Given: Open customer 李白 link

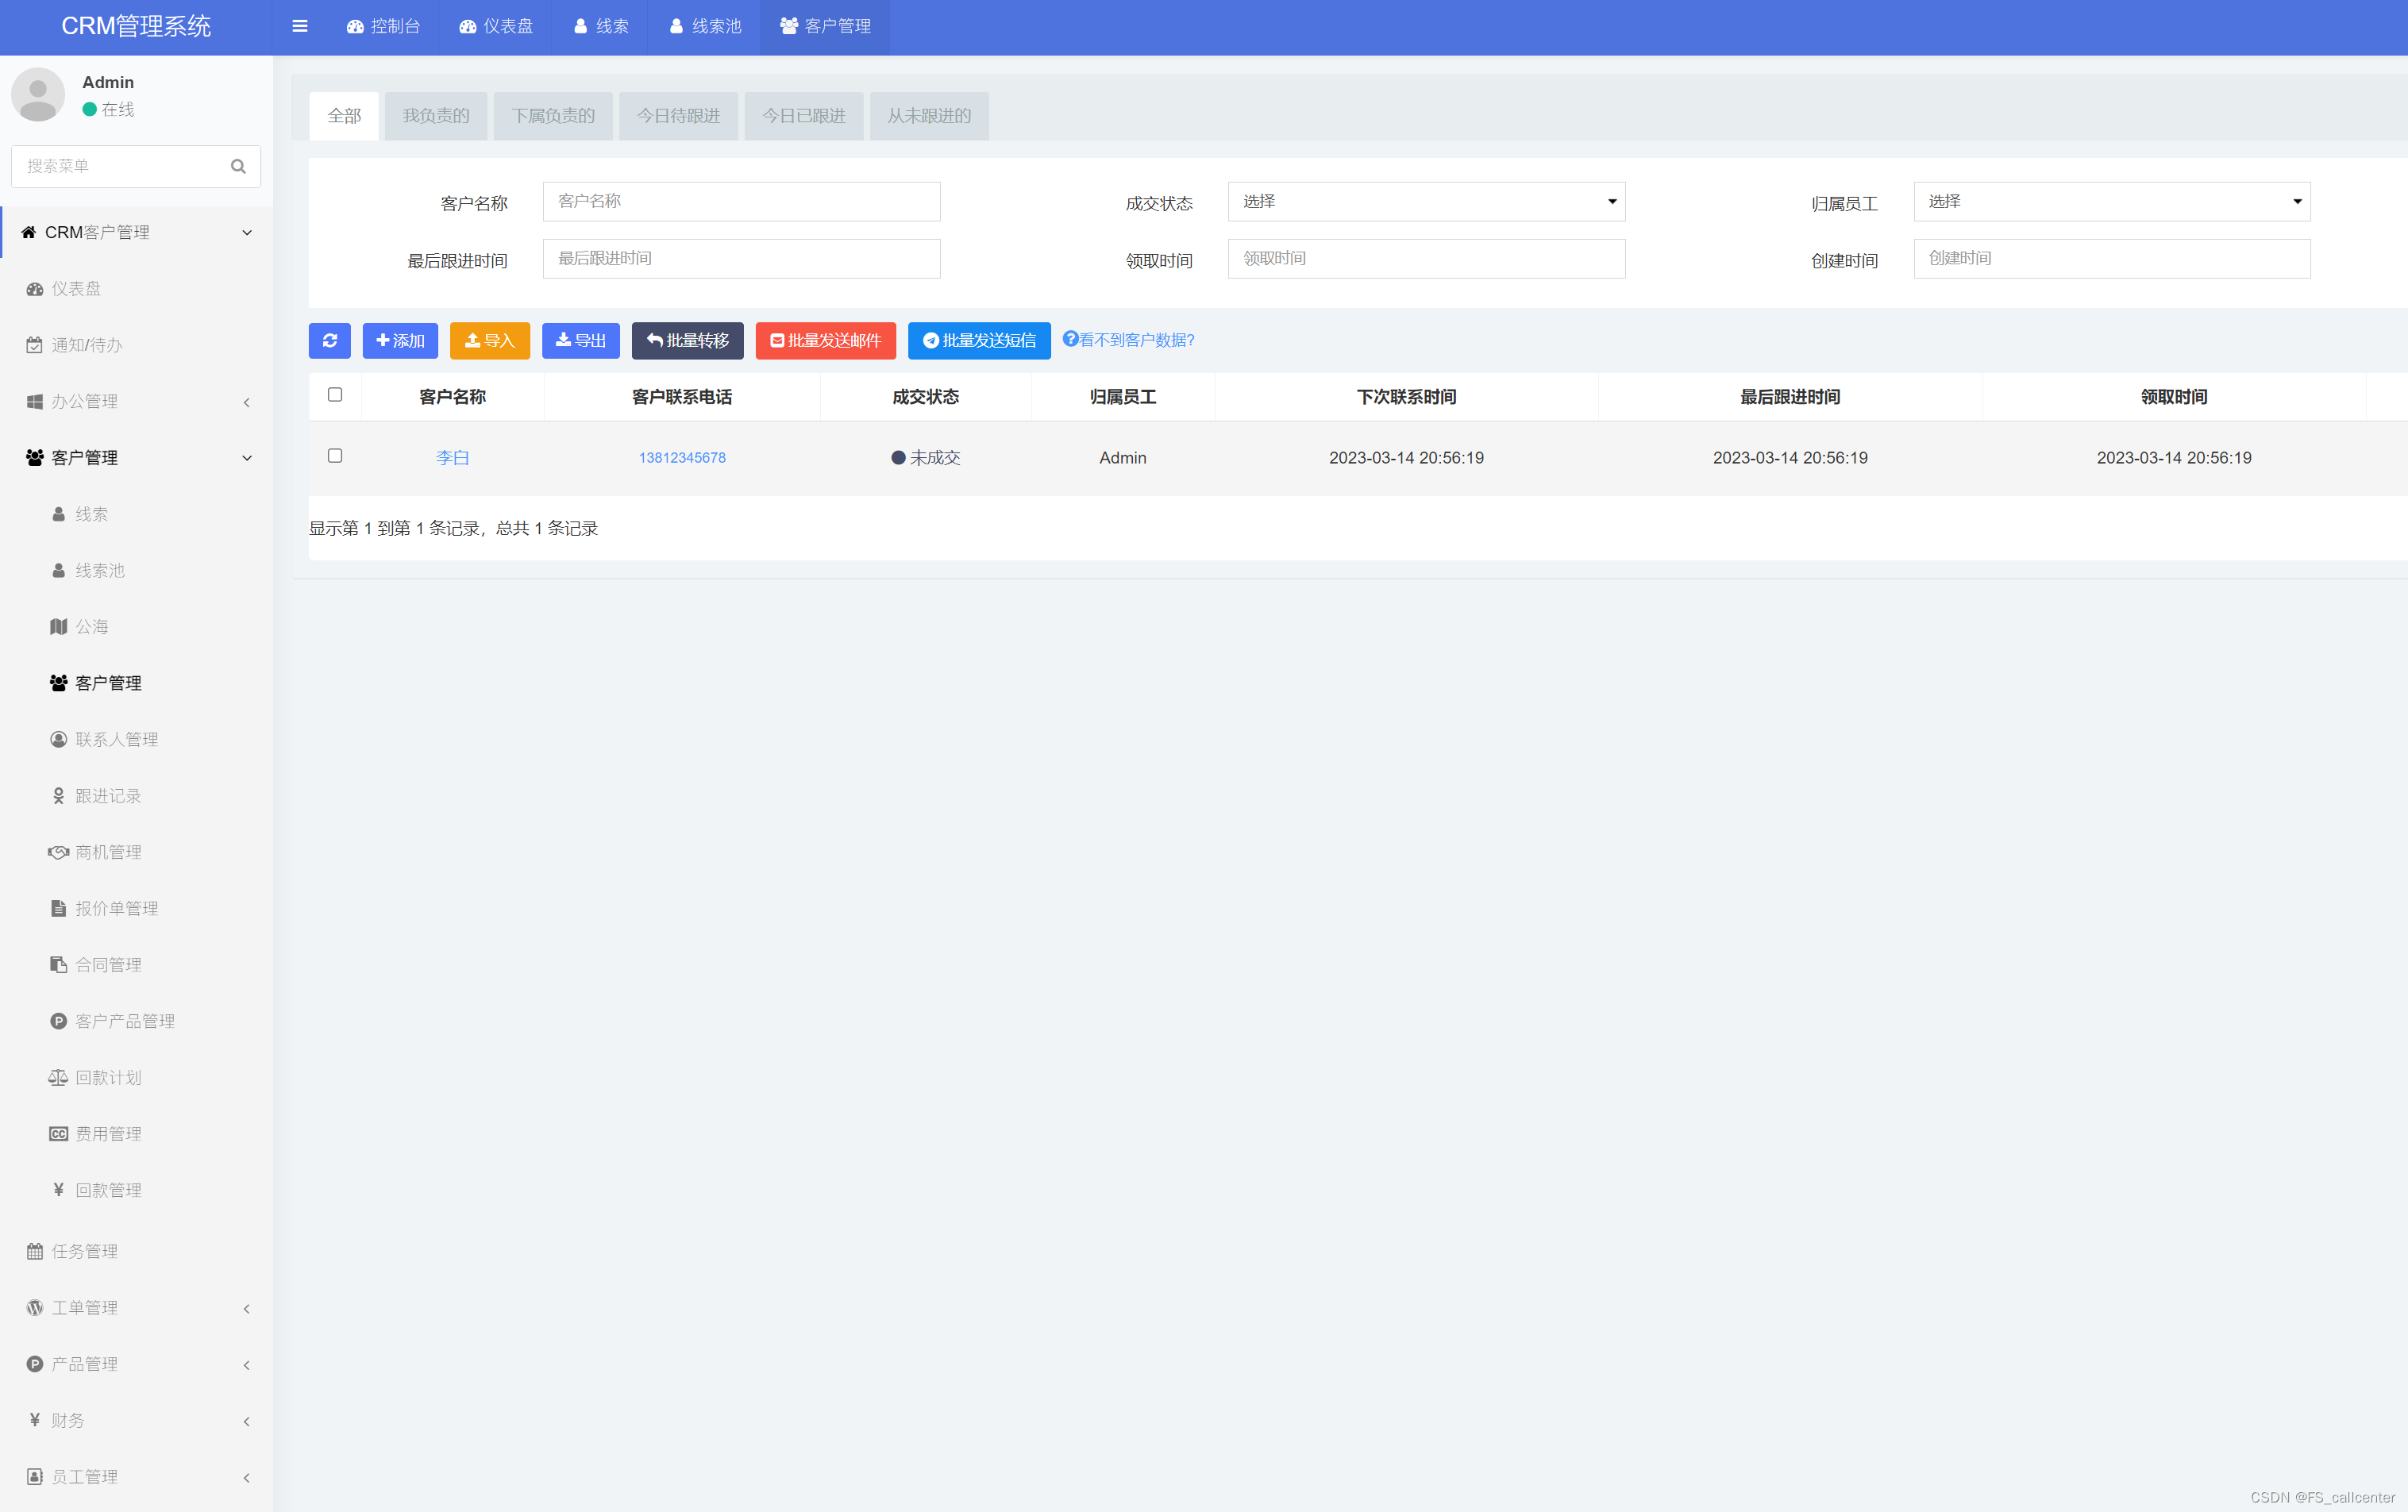Looking at the screenshot, I should [452, 457].
